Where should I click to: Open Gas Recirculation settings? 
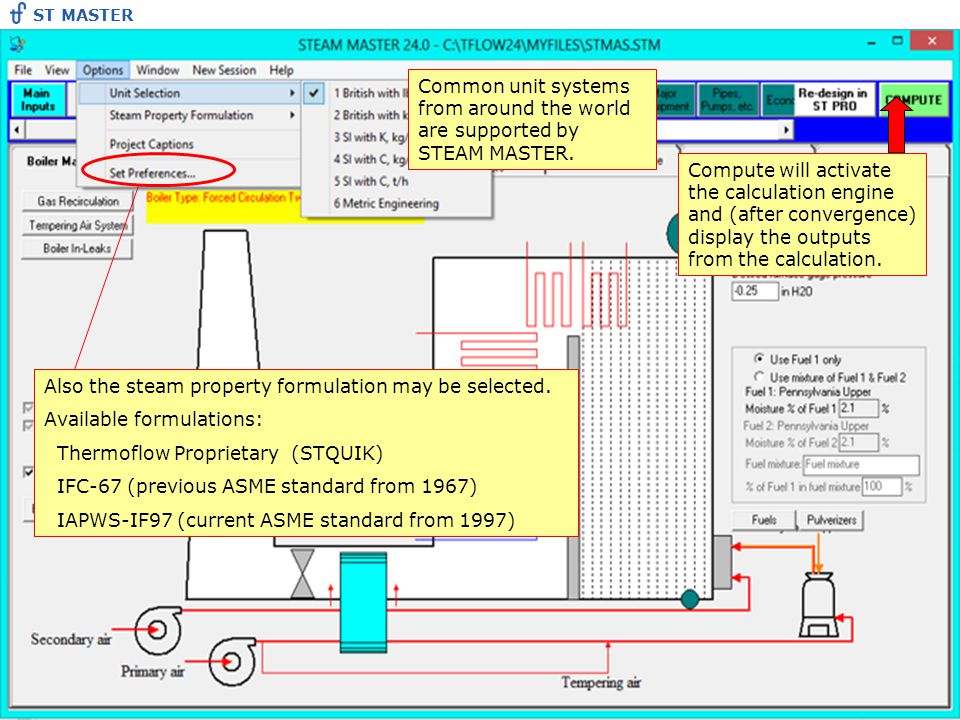78,201
